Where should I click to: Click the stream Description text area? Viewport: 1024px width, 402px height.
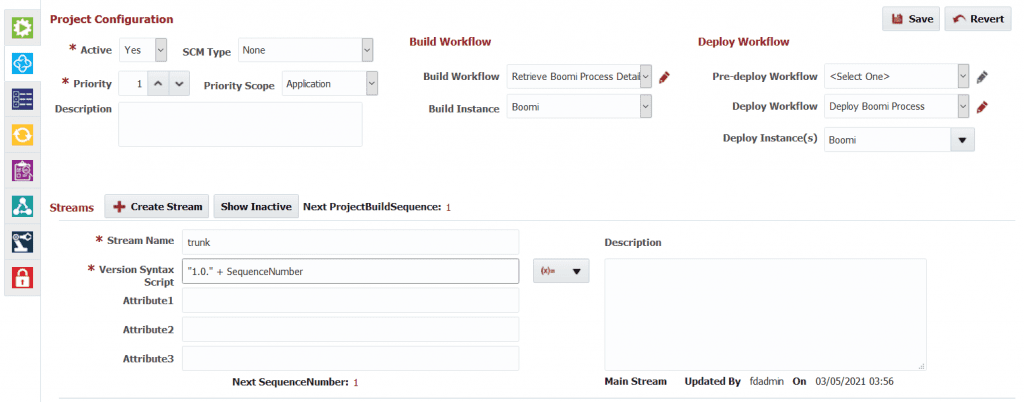coord(765,315)
